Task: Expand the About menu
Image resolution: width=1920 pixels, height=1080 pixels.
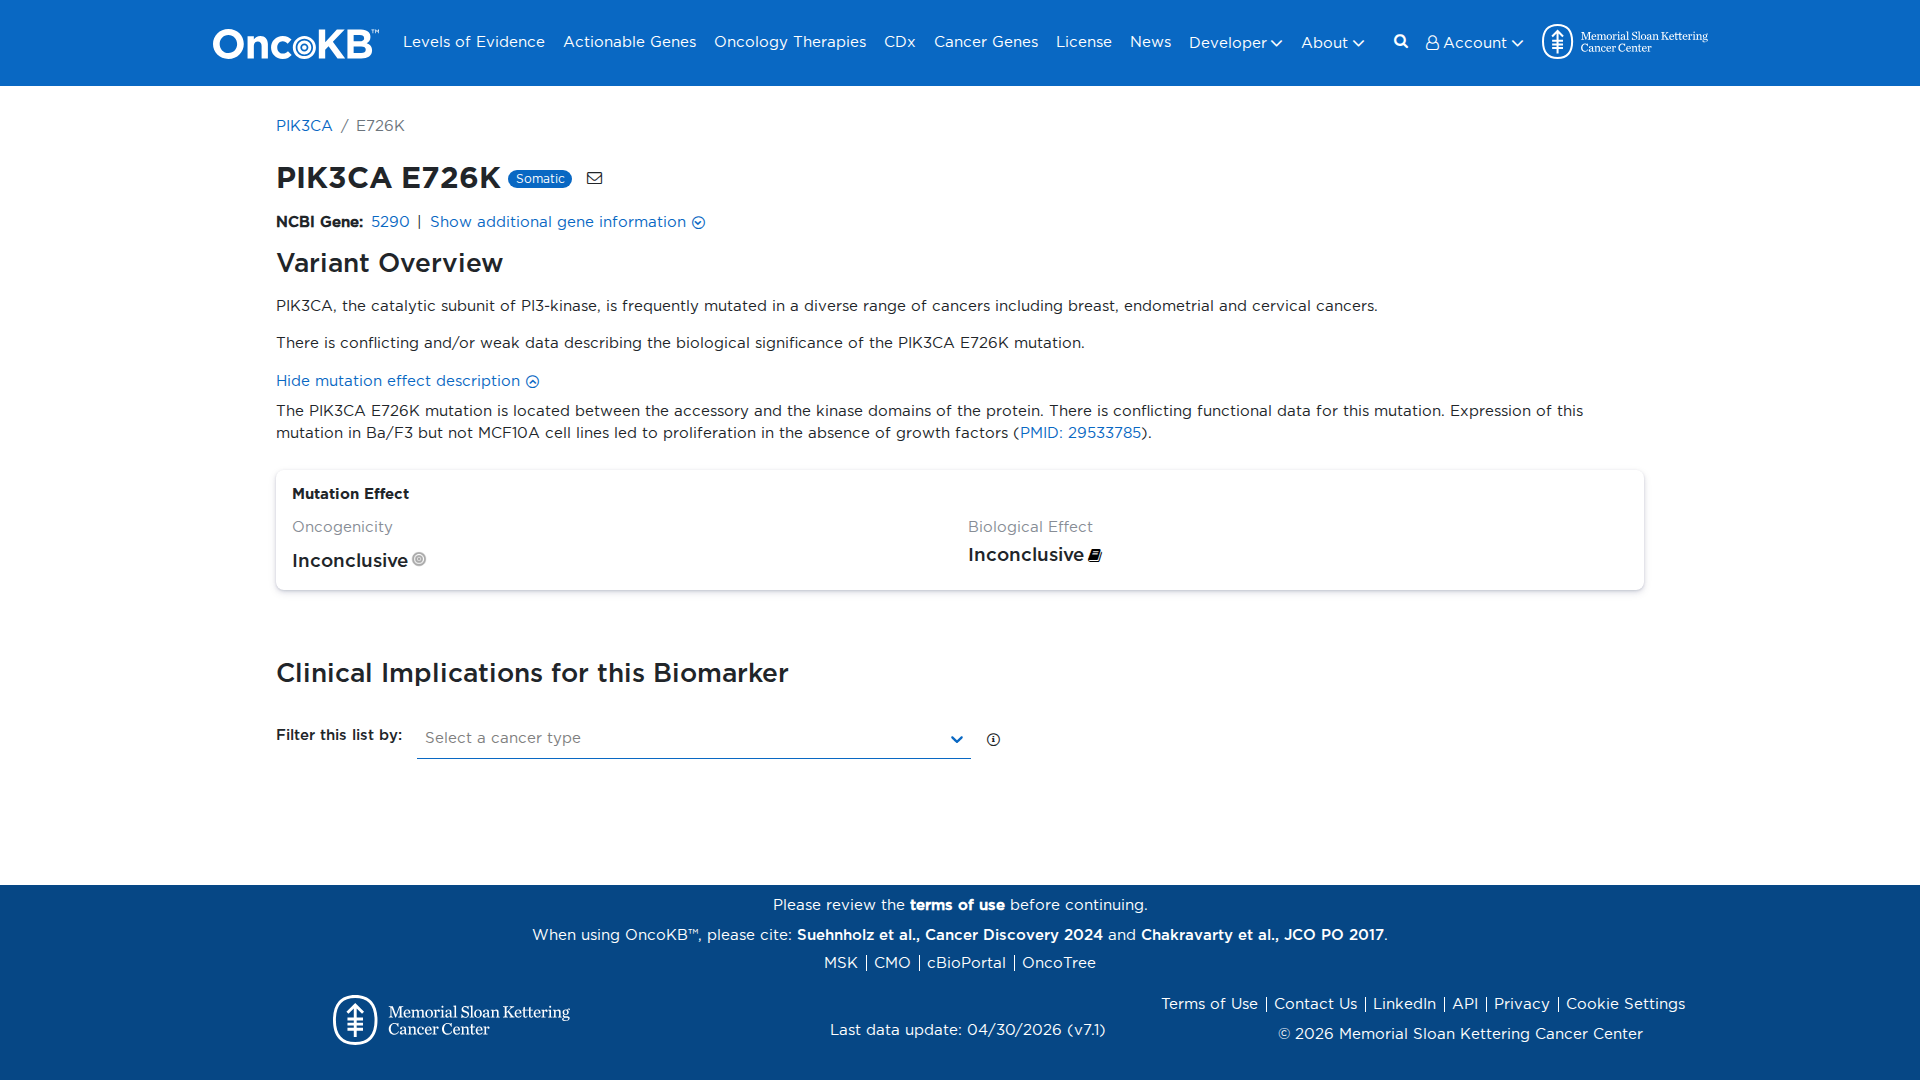Action: point(1332,43)
